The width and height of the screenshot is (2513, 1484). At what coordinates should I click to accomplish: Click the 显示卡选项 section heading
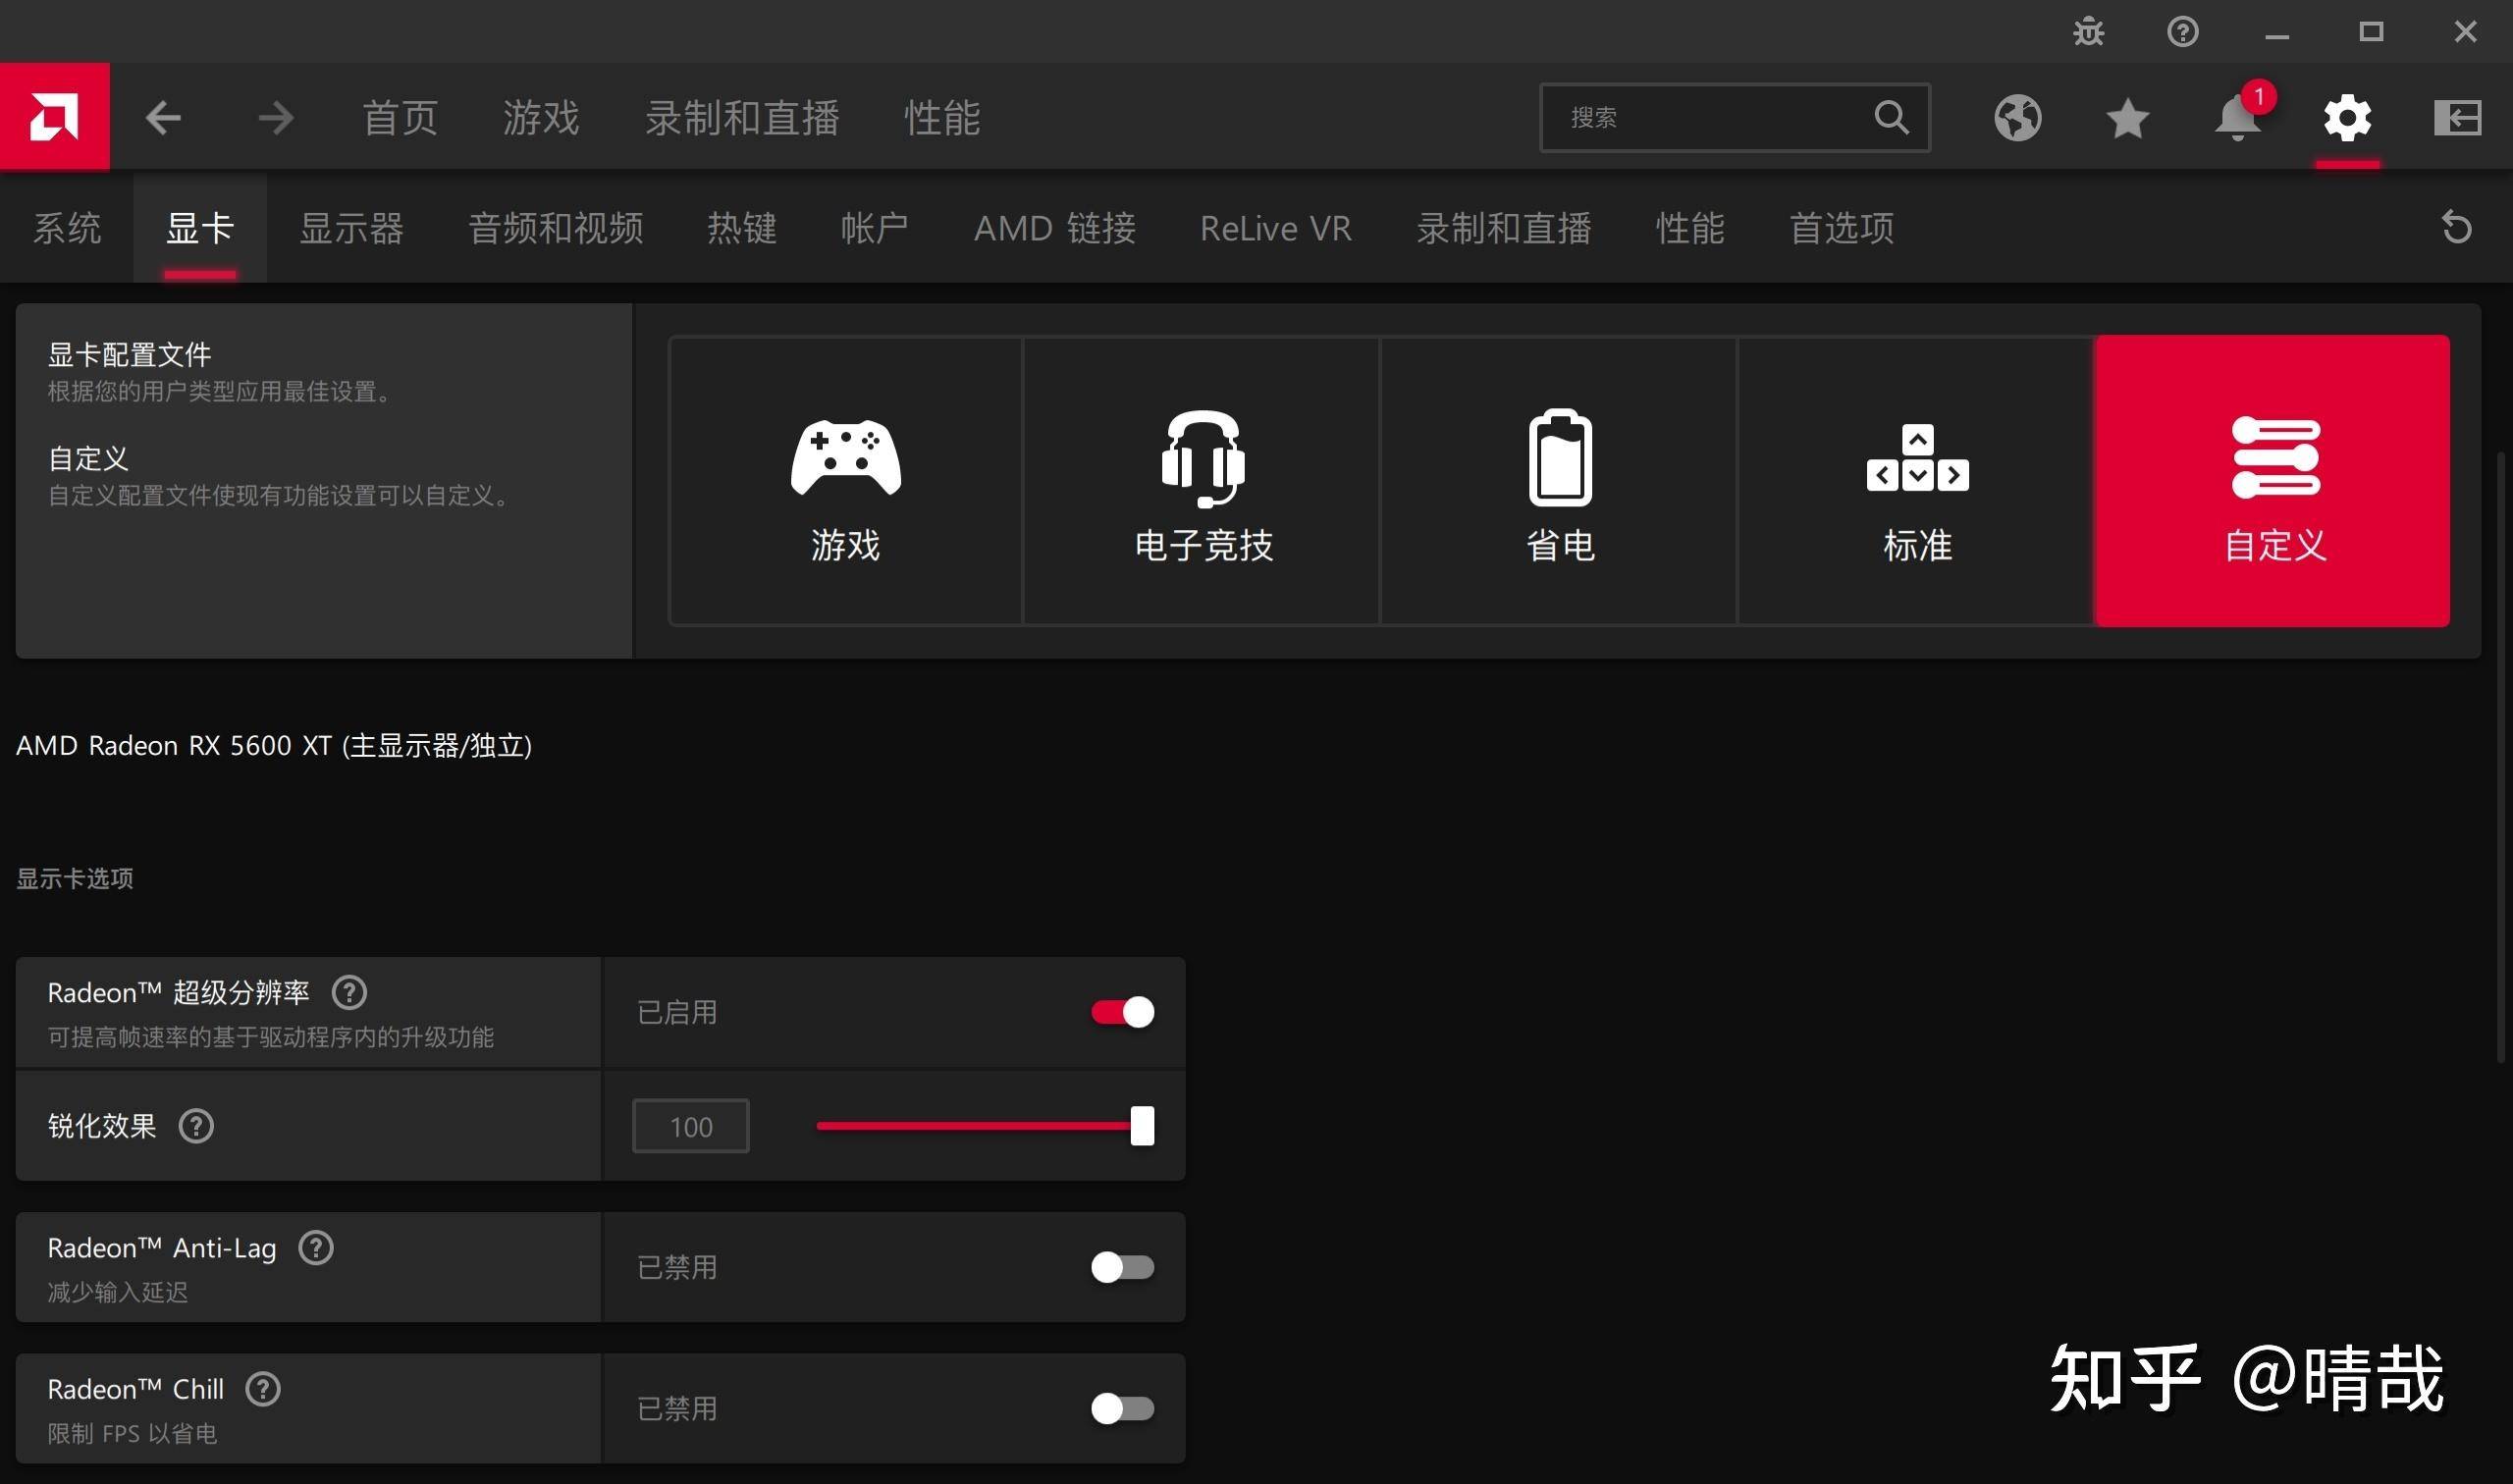74,878
